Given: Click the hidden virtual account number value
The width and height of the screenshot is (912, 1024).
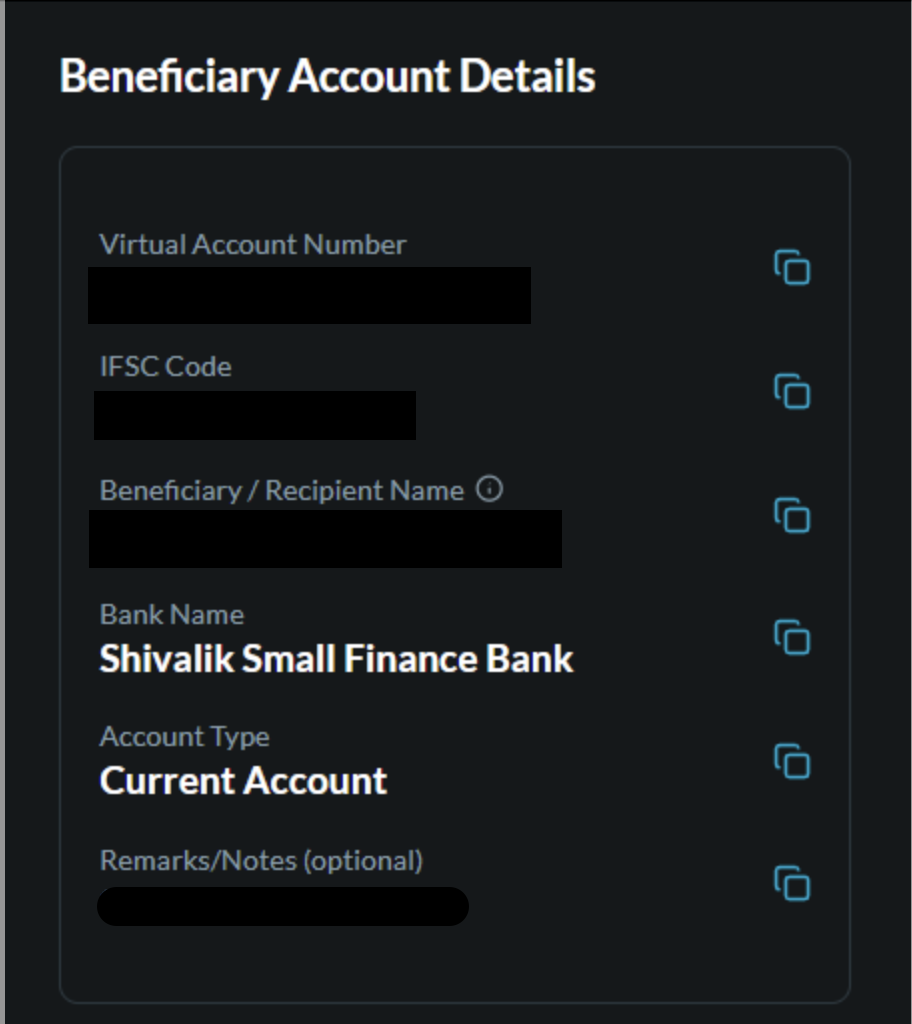Looking at the screenshot, I should (x=309, y=295).
